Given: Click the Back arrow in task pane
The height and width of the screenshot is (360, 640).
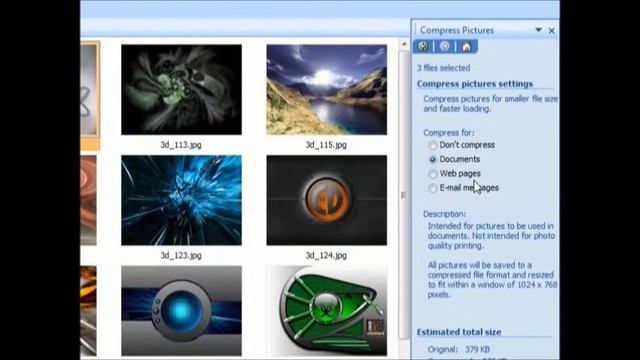Looking at the screenshot, I should (423, 46).
